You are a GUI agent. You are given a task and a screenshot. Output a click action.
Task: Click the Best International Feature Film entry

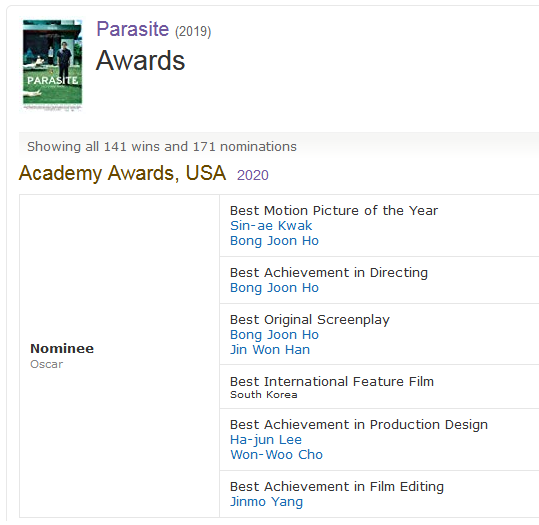coord(332,382)
